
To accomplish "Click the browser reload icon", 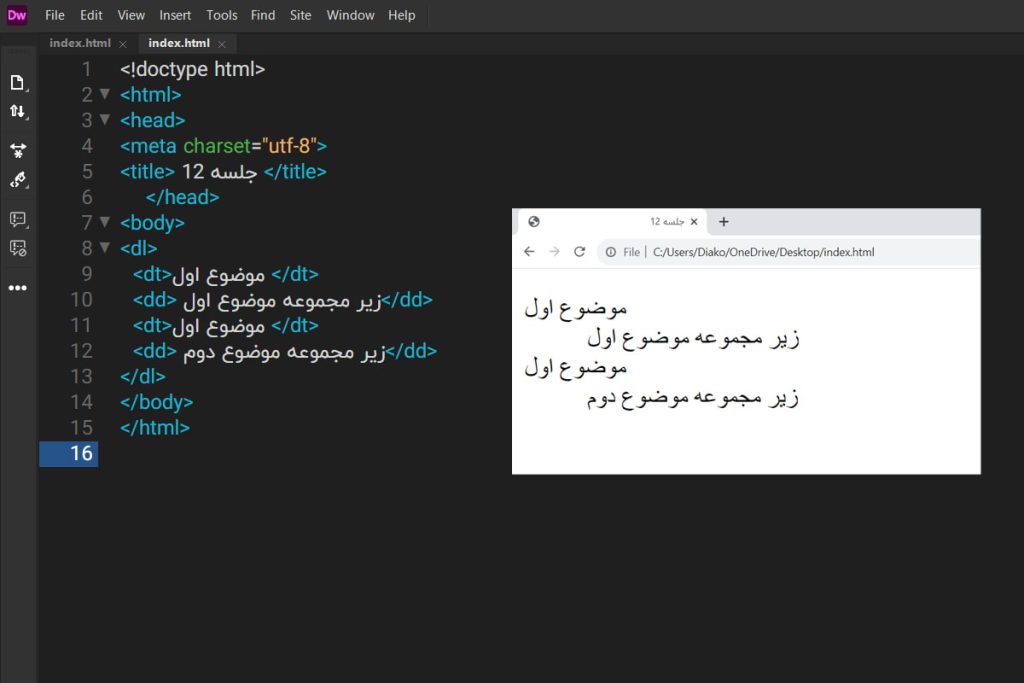I will pos(579,251).
